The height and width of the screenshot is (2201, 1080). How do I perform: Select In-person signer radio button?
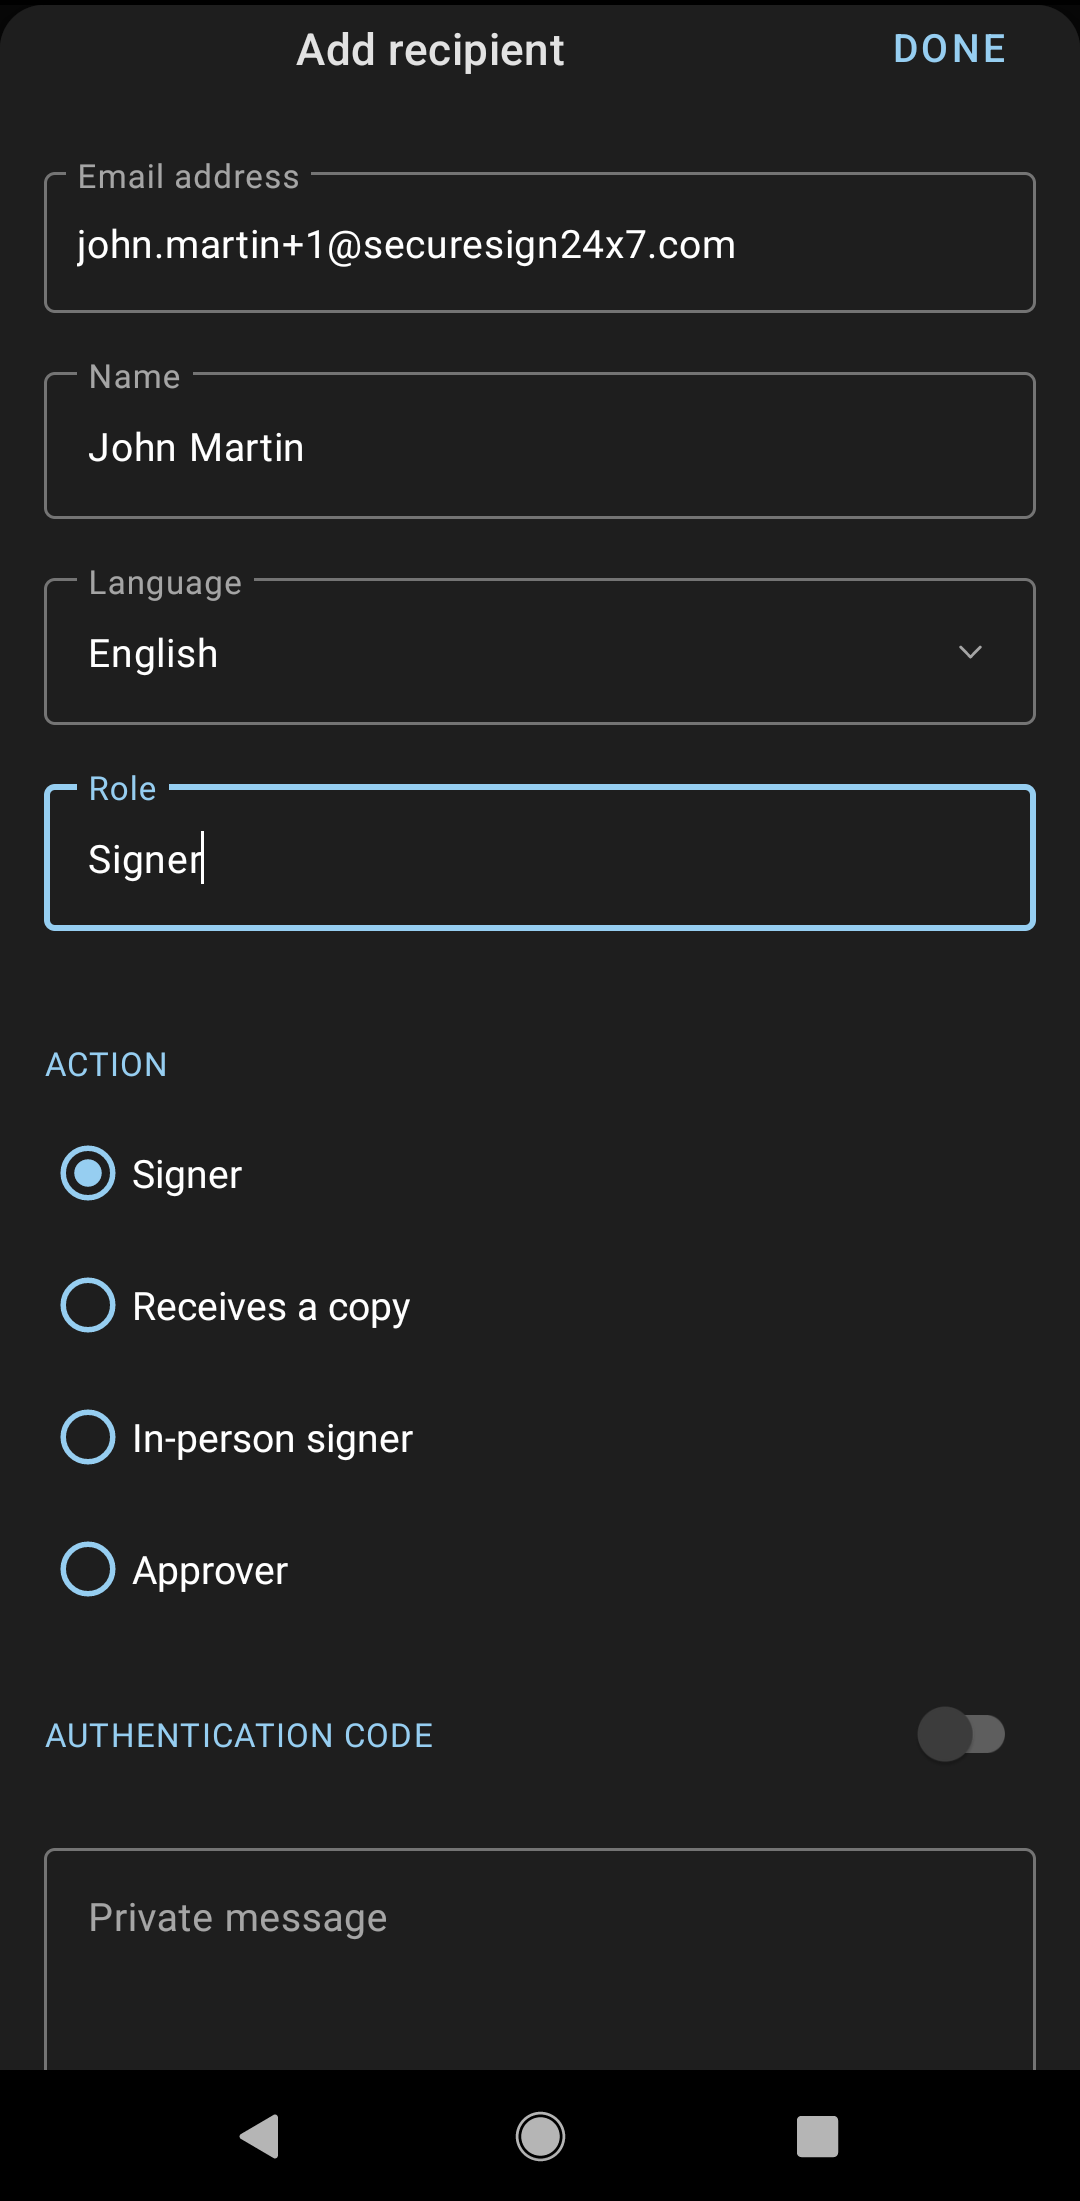click(x=88, y=1437)
